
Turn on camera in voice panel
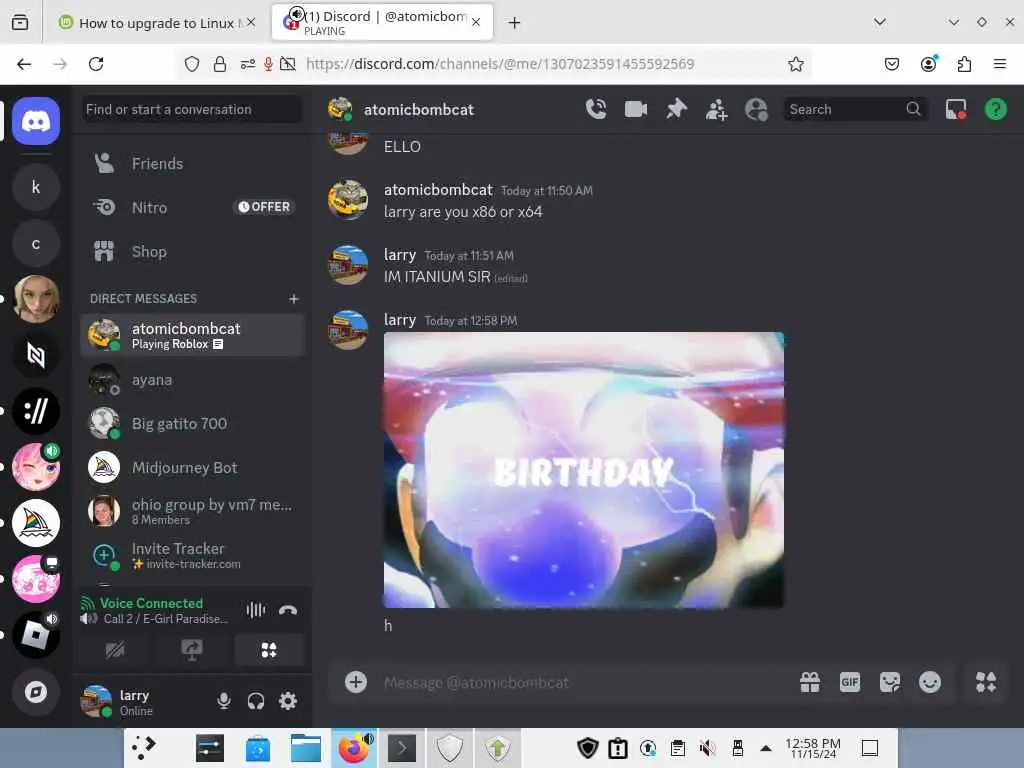click(x=115, y=650)
